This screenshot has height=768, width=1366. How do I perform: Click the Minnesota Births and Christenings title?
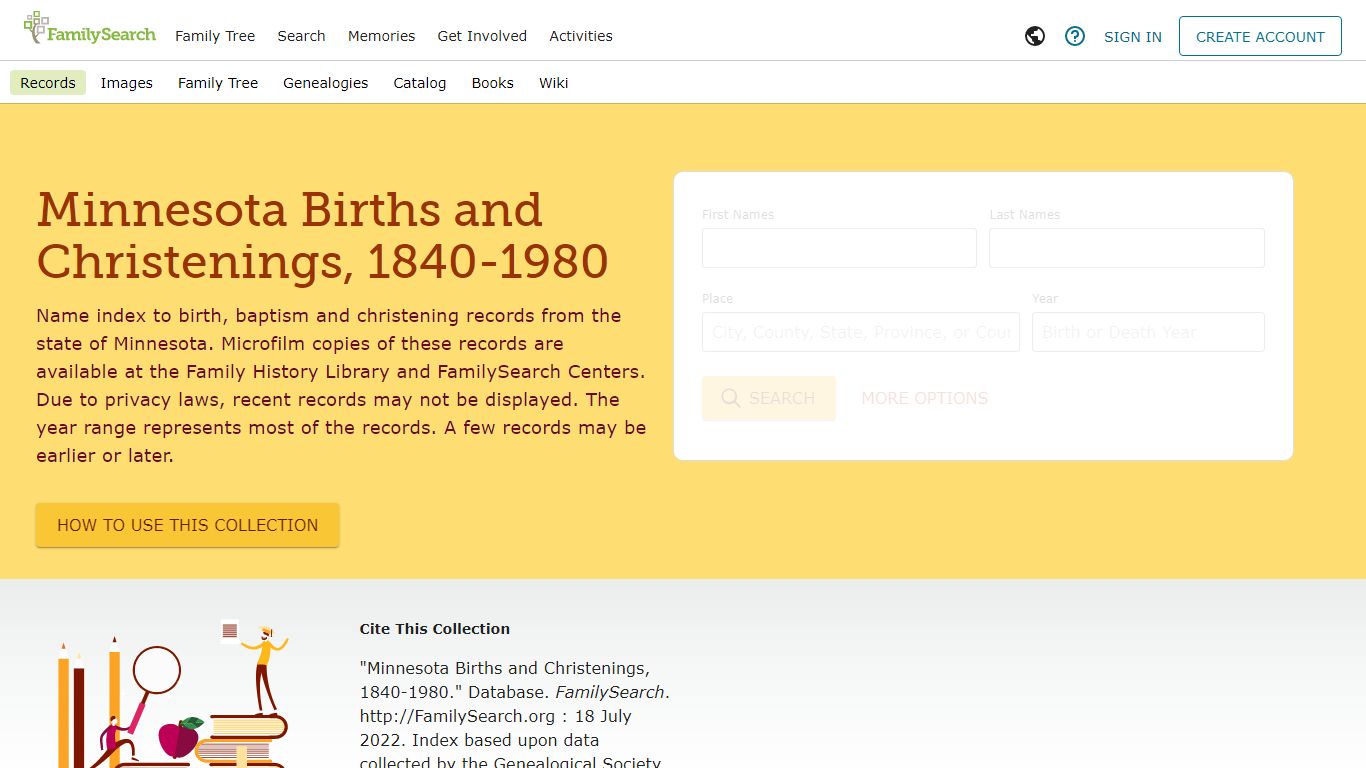(x=322, y=236)
